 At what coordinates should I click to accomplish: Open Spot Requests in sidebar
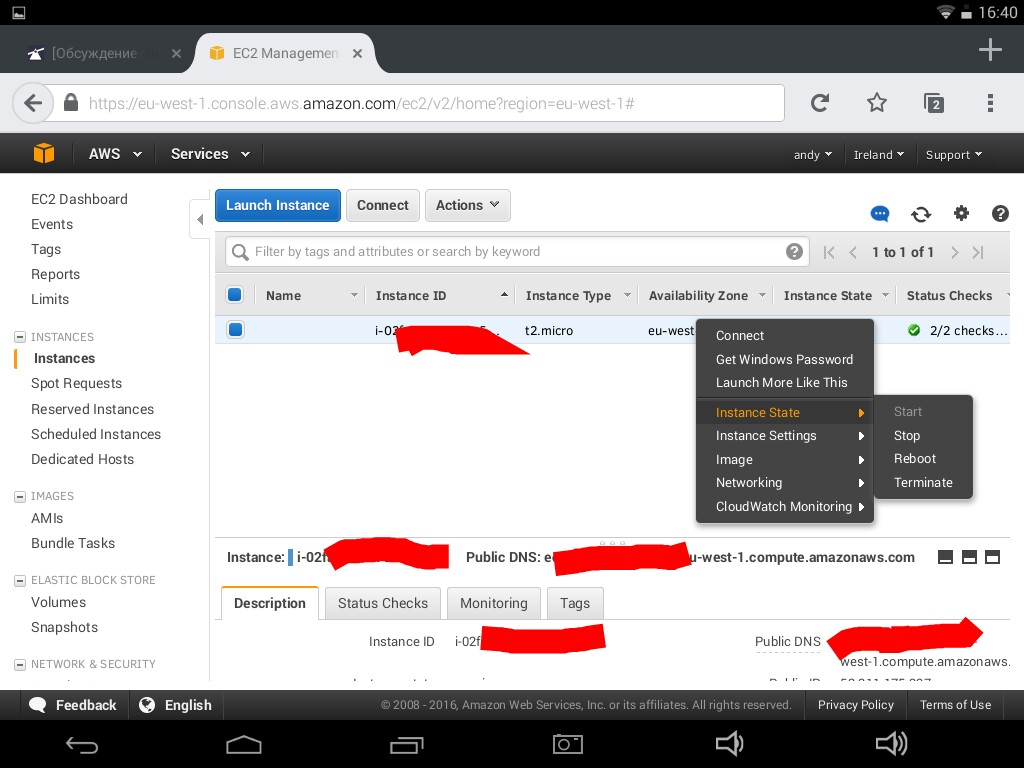click(76, 383)
